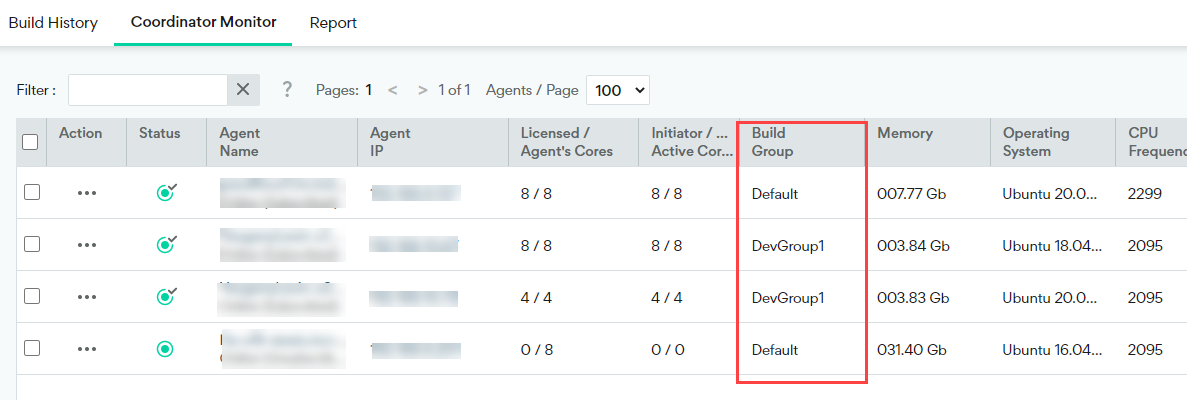The width and height of the screenshot is (1187, 400).
Task: Go to next page arrow
Action: click(423, 90)
